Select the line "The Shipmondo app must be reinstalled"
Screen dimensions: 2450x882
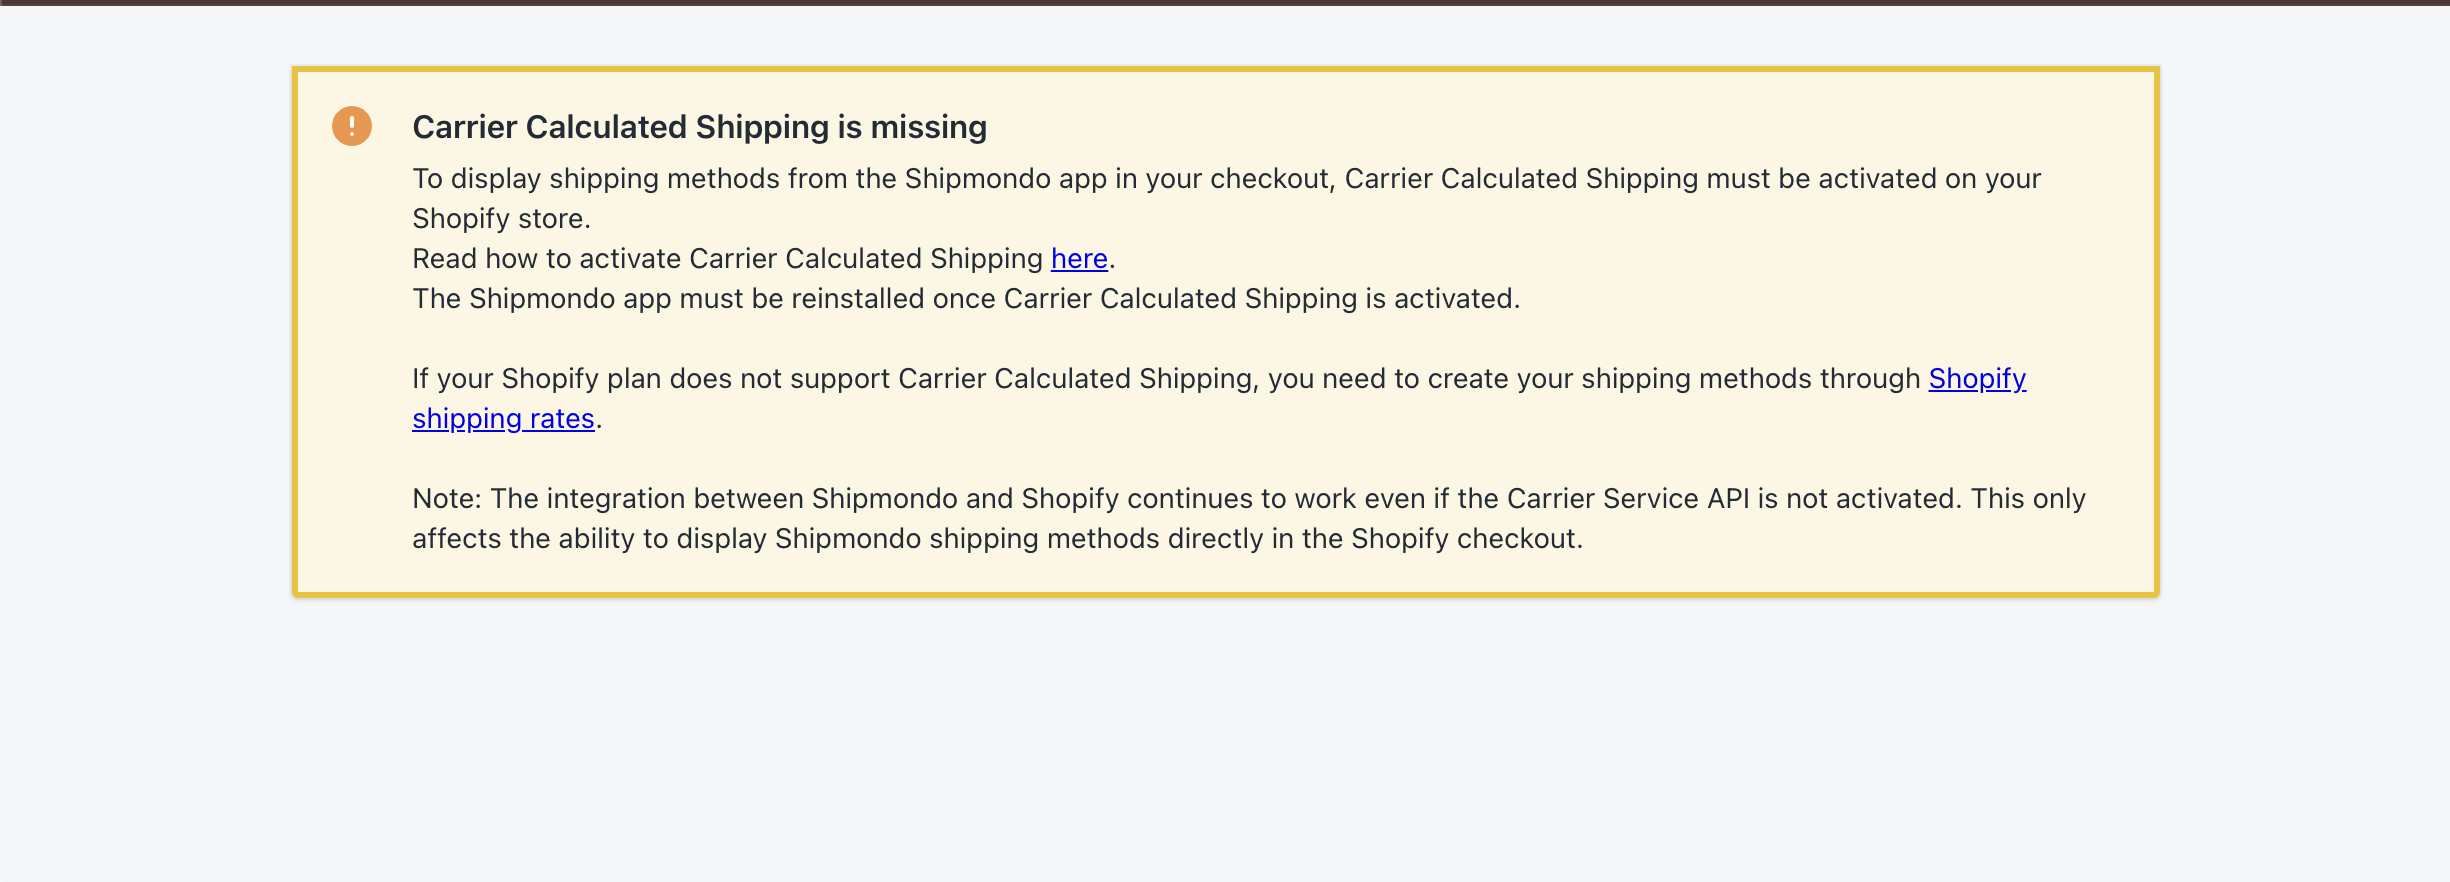[965, 299]
